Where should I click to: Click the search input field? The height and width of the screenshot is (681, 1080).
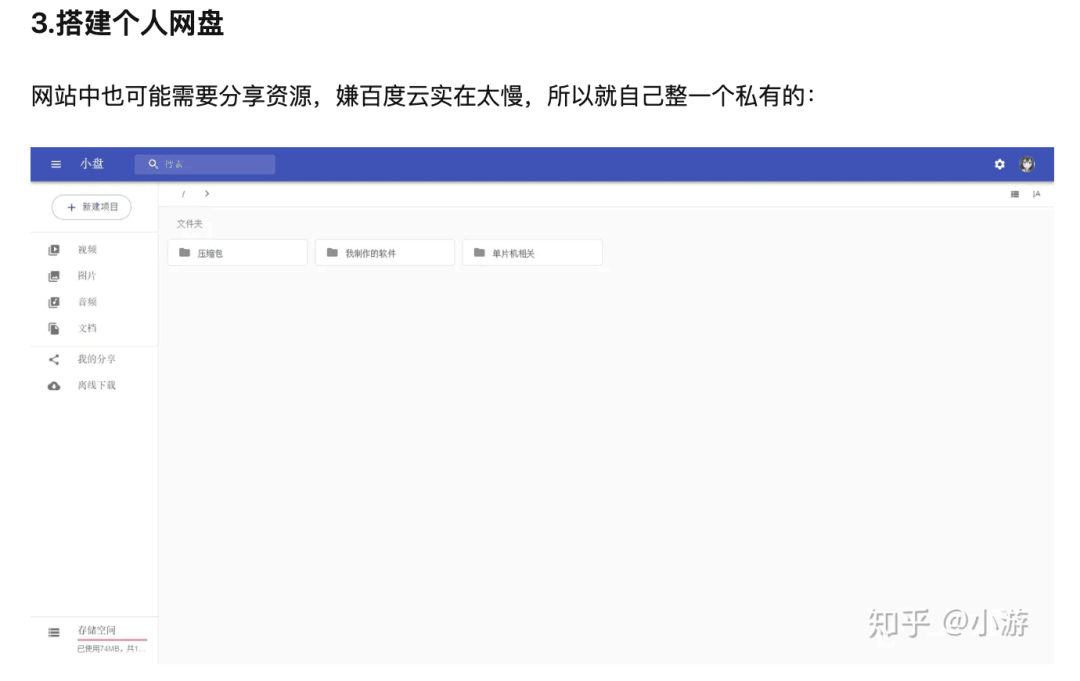(x=205, y=163)
